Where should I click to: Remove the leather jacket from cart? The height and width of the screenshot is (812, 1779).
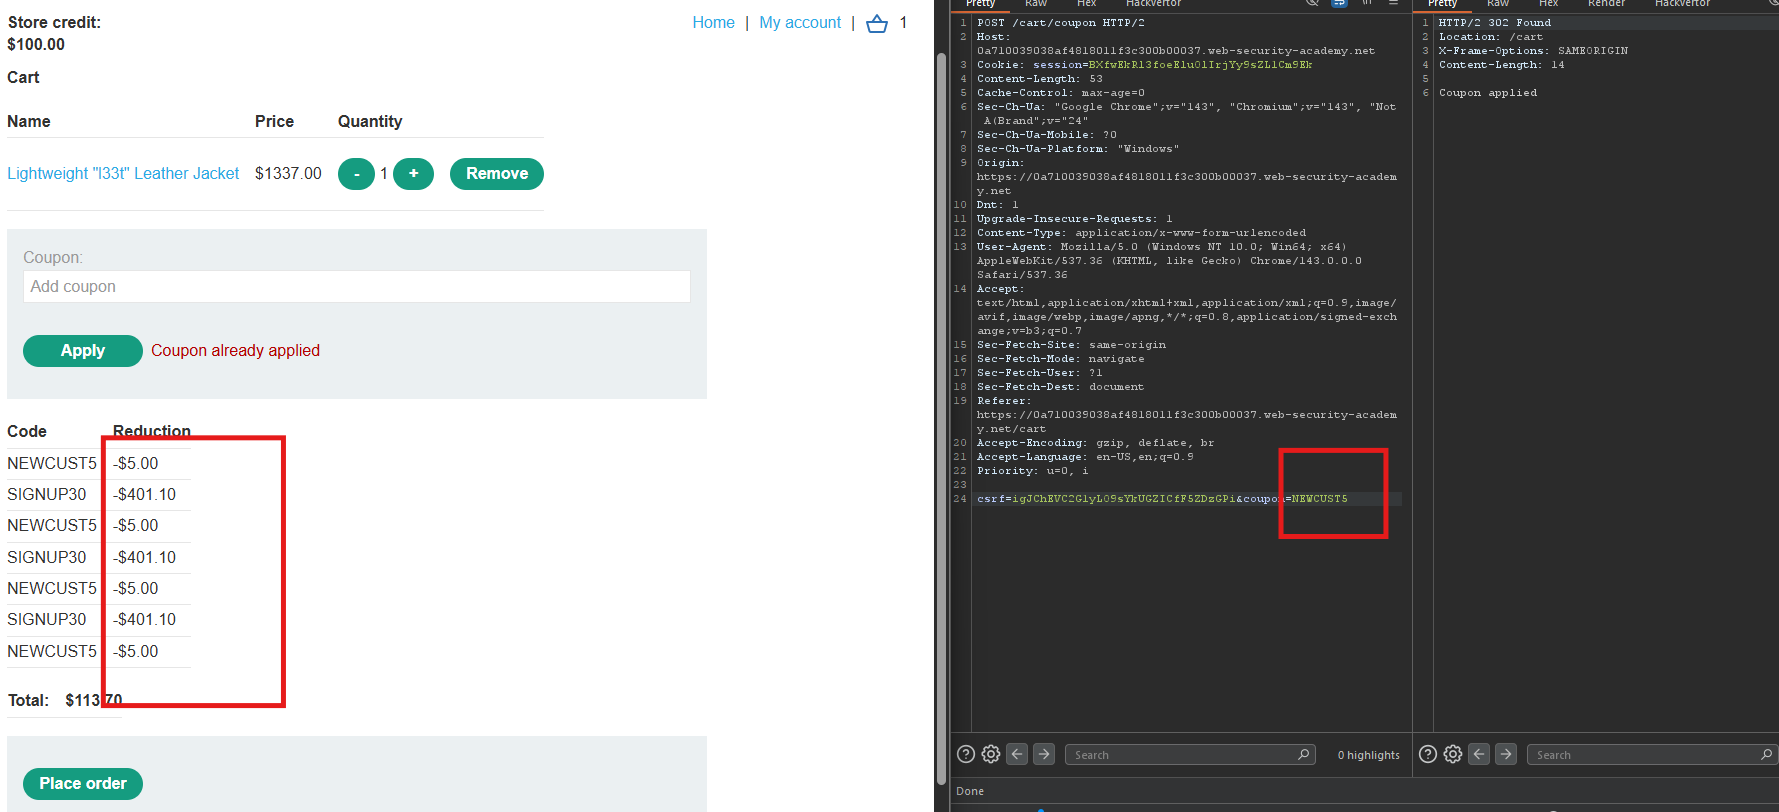click(x=497, y=174)
